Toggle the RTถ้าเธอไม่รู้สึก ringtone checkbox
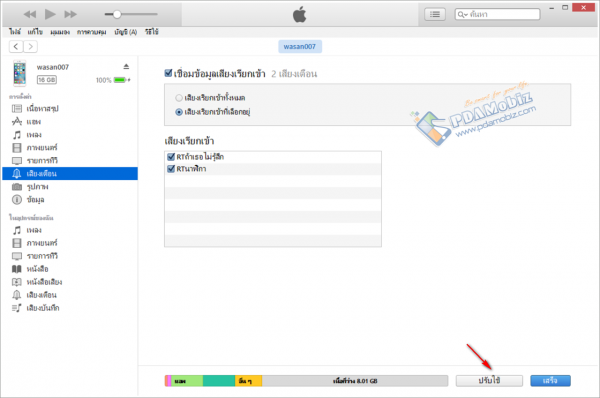 point(171,157)
